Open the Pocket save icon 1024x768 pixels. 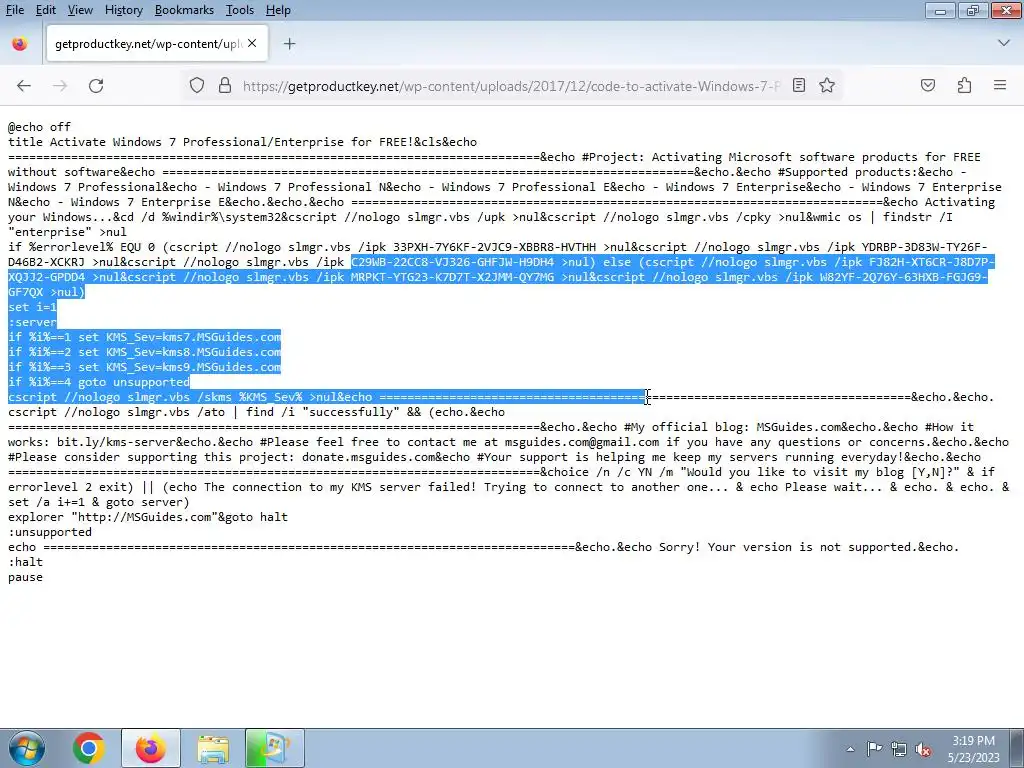[928, 86]
